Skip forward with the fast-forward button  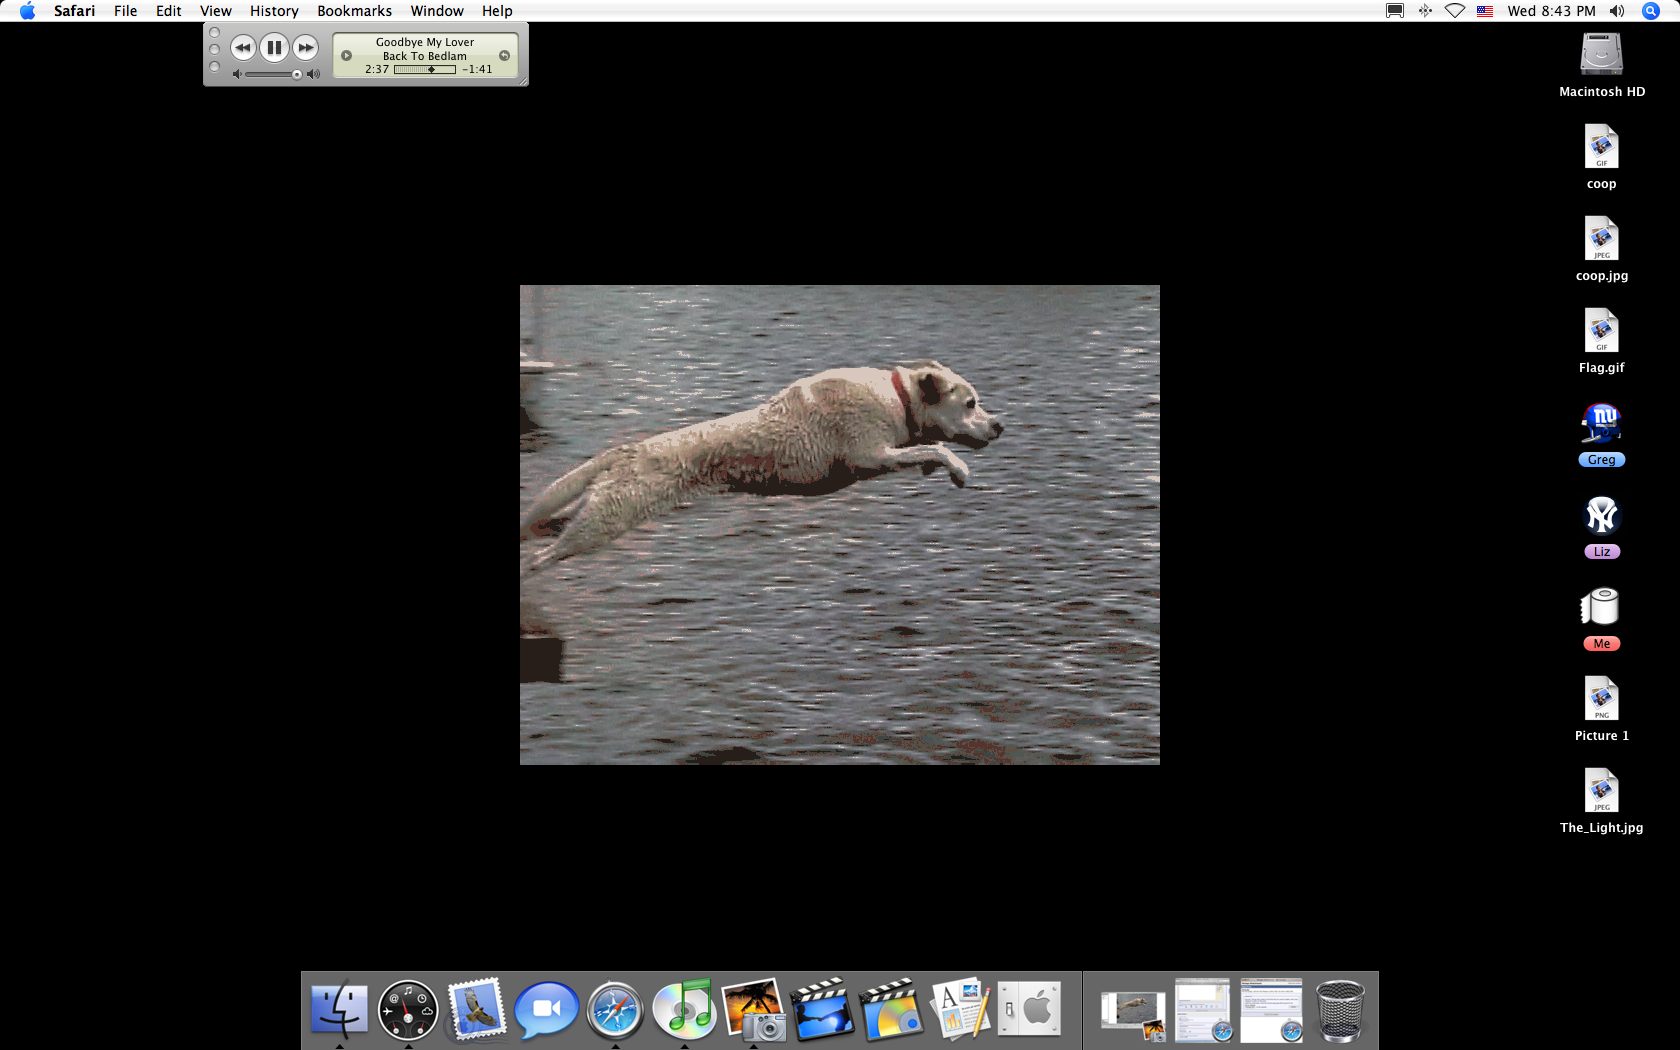click(x=305, y=48)
